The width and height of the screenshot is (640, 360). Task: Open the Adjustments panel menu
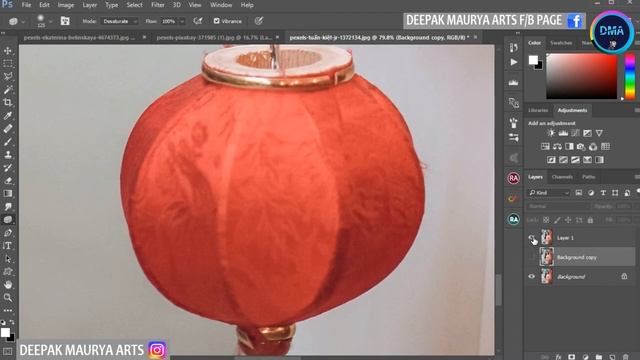637,110
